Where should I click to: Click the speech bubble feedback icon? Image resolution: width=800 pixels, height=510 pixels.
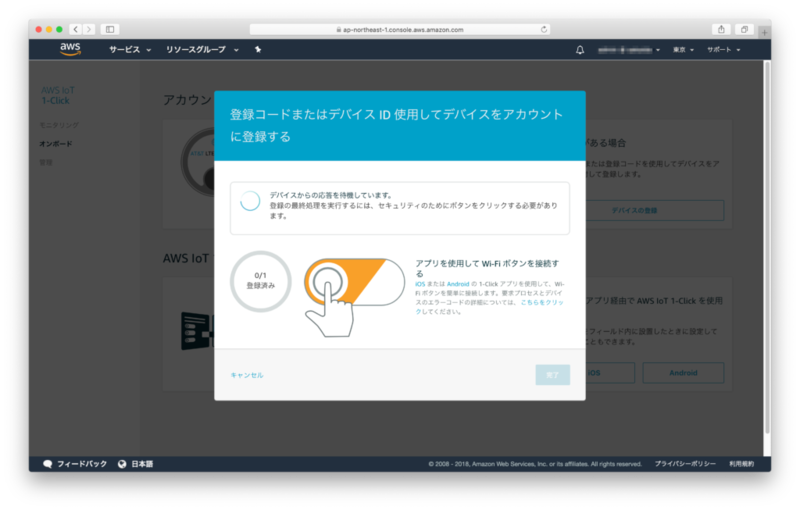pos(48,464)
